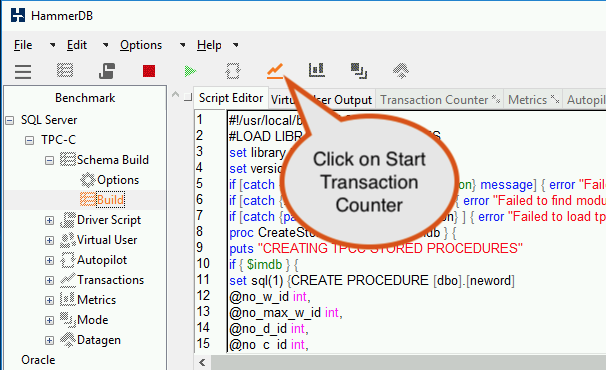
Task: Click script line 13 '@no_max_w_id int,'
Action: tap(286, 312)
